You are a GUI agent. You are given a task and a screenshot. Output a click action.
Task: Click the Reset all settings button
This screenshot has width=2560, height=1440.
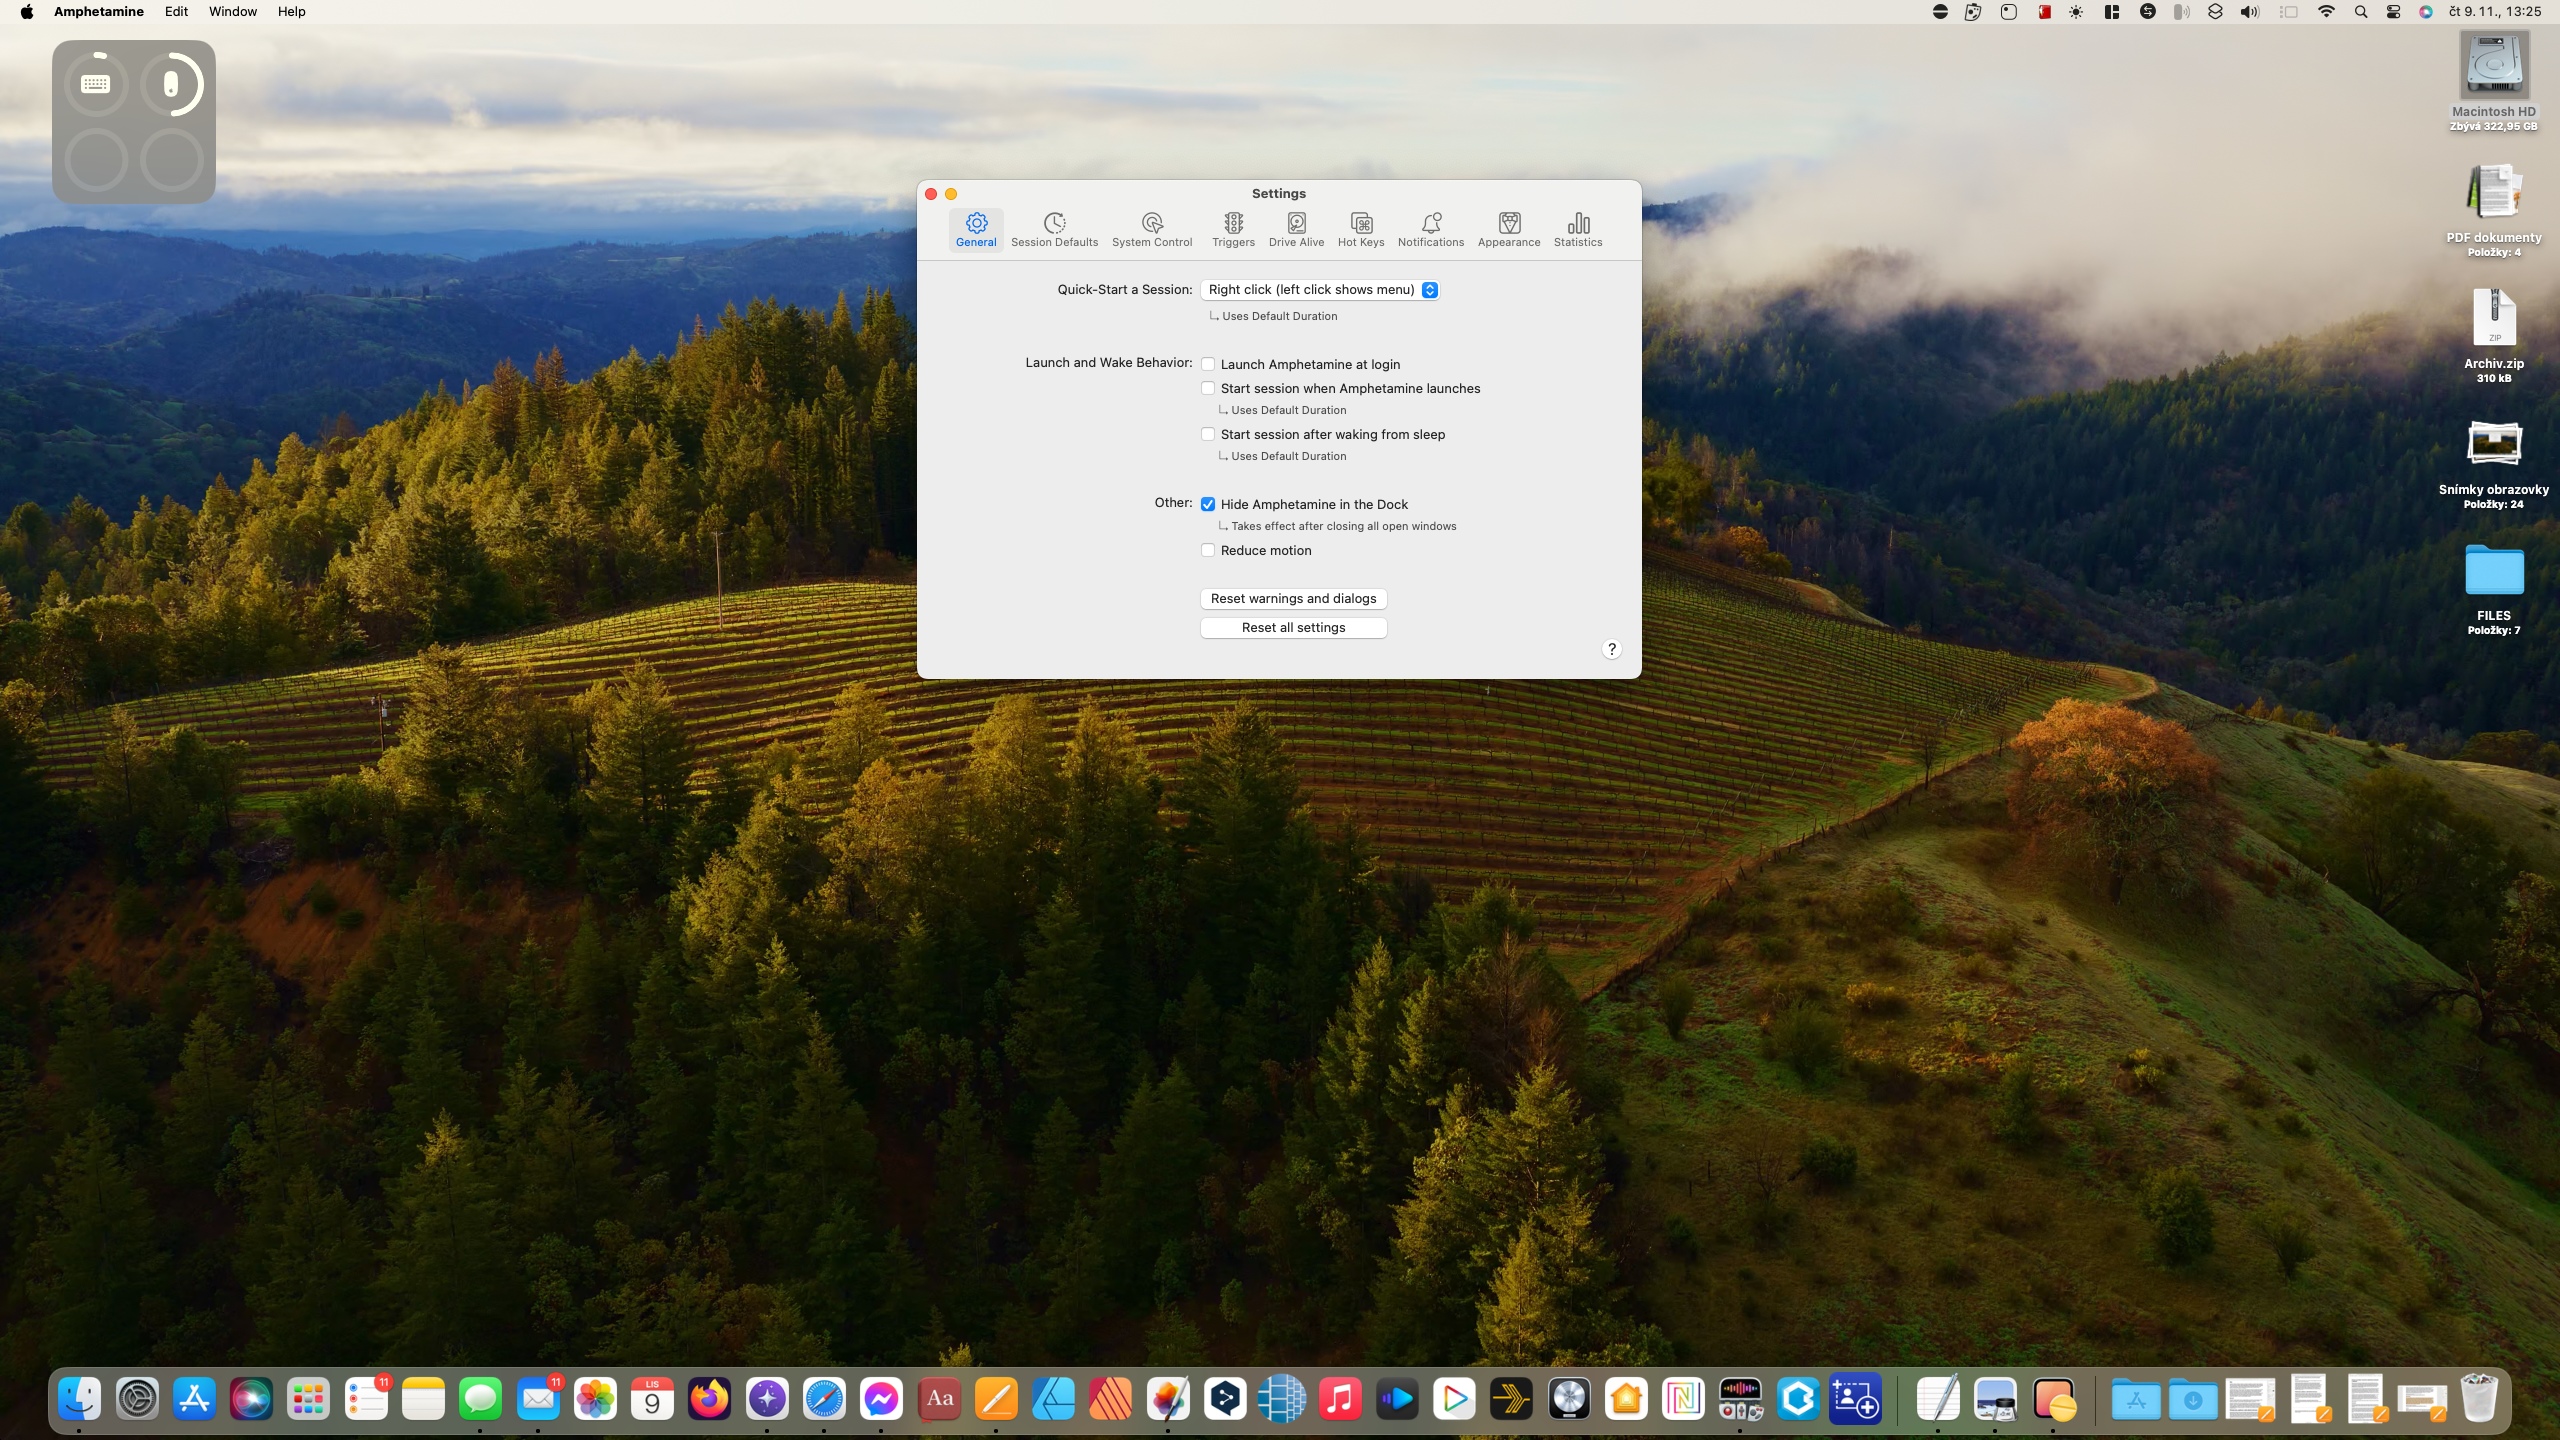tap(1293, 627)
